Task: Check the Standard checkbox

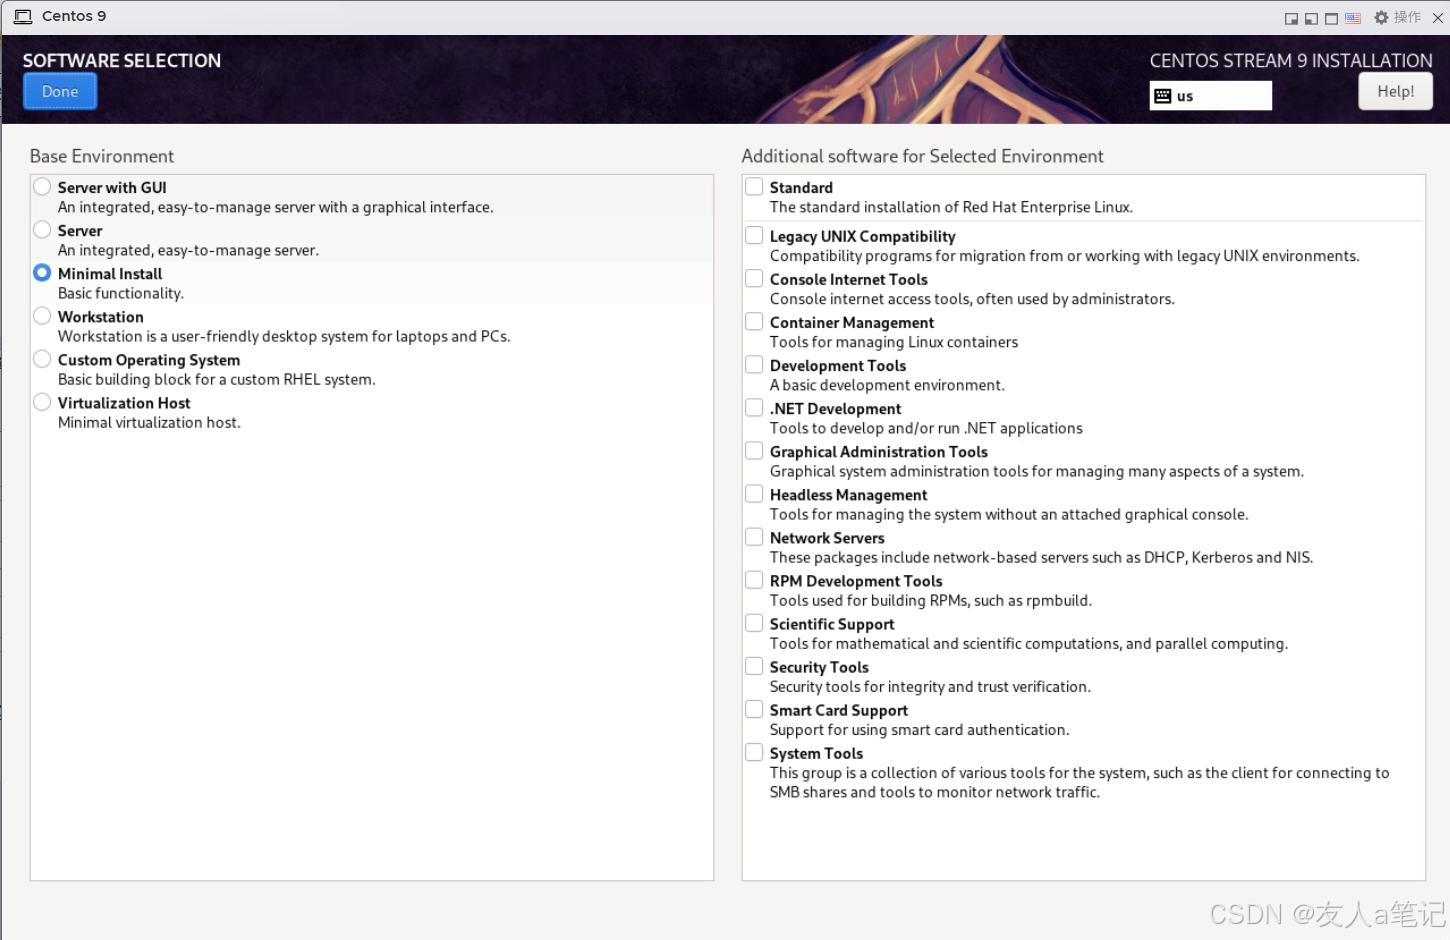Action: [754, 187]
